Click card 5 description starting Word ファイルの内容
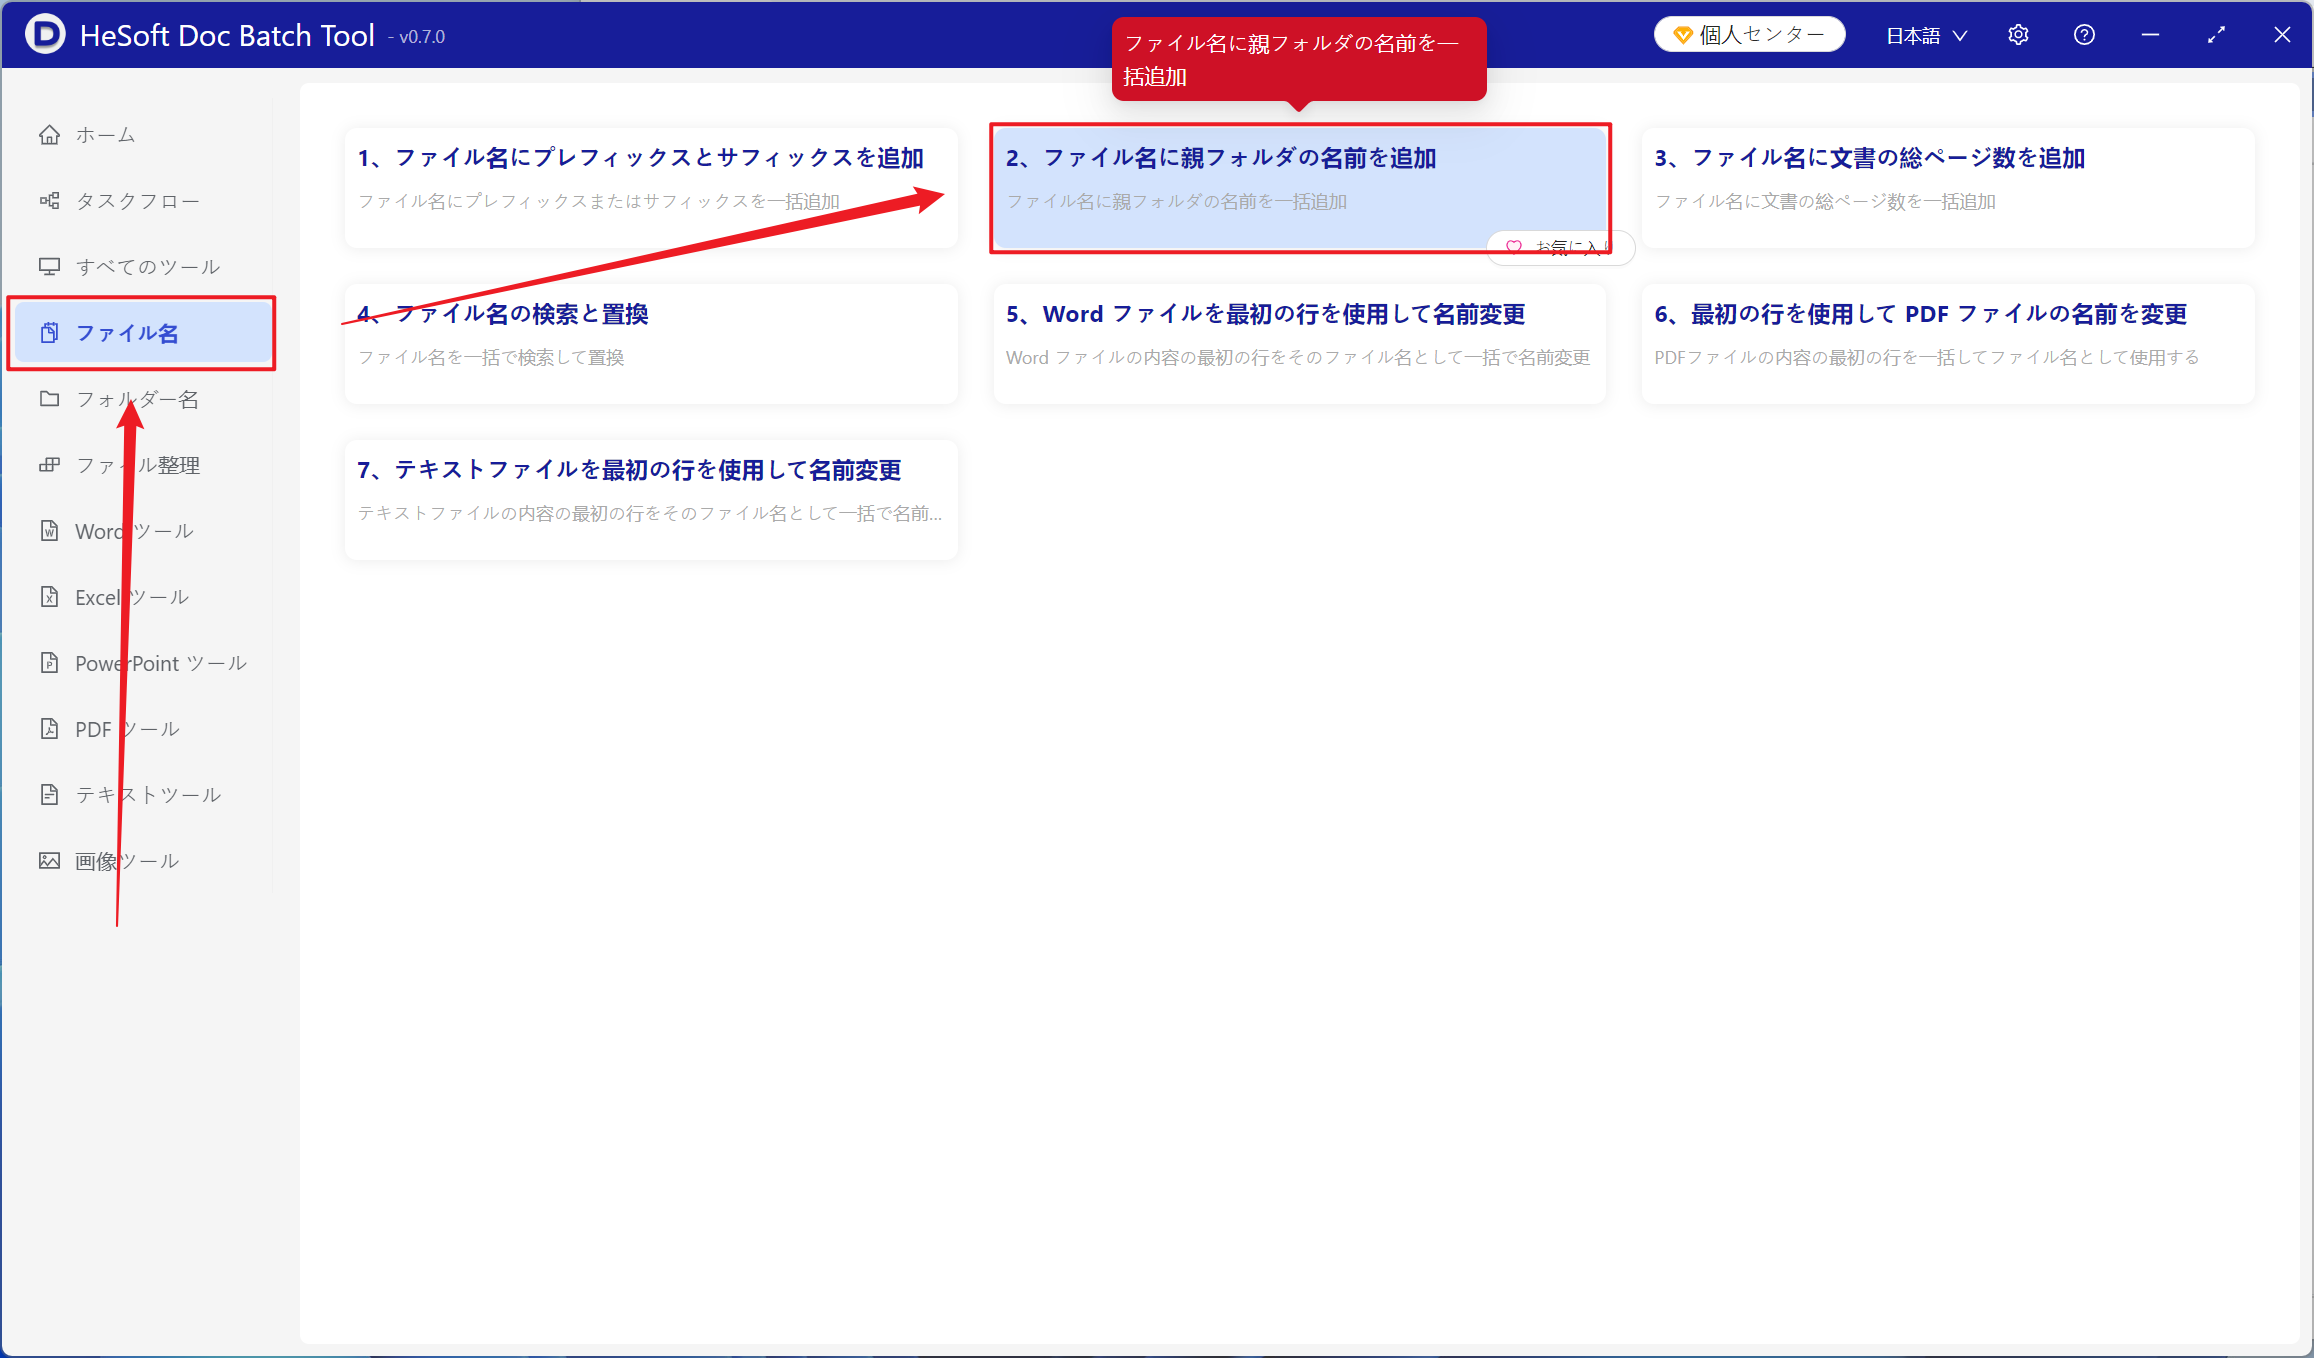Viewport: 2314px width, 1358px height. pyautogui.click(x=1298, y=358)
